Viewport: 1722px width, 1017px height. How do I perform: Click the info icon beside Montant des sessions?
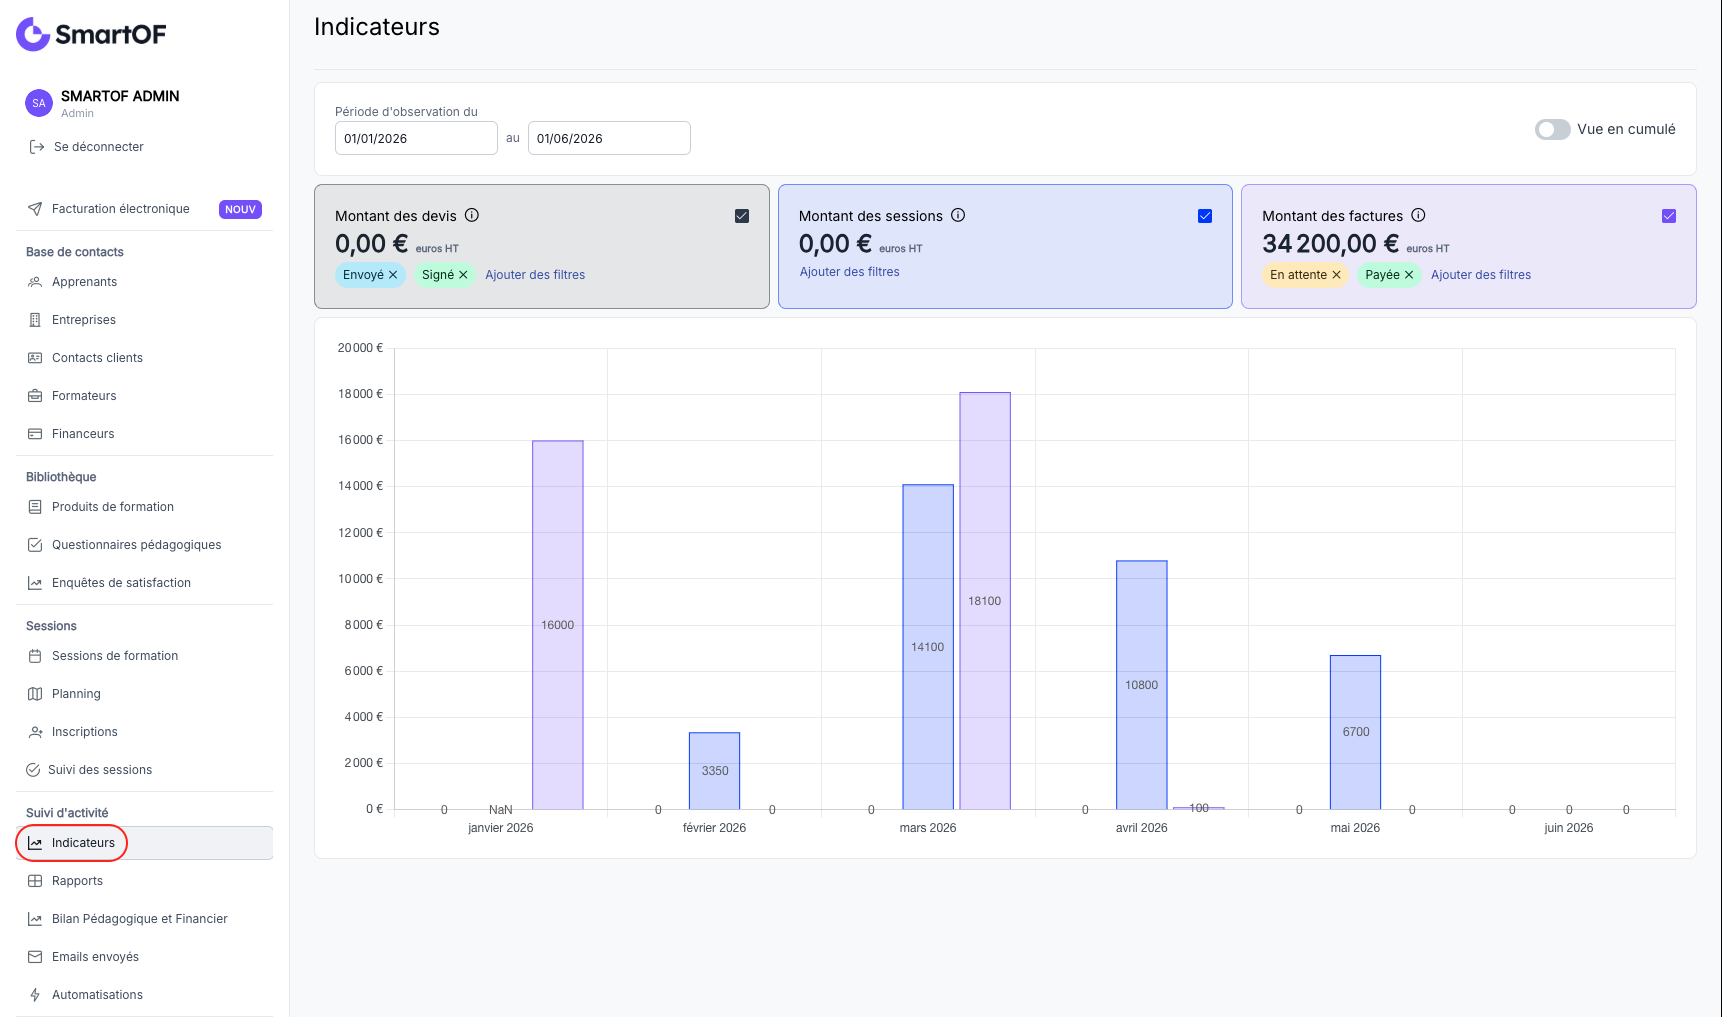tap(958, 215)
